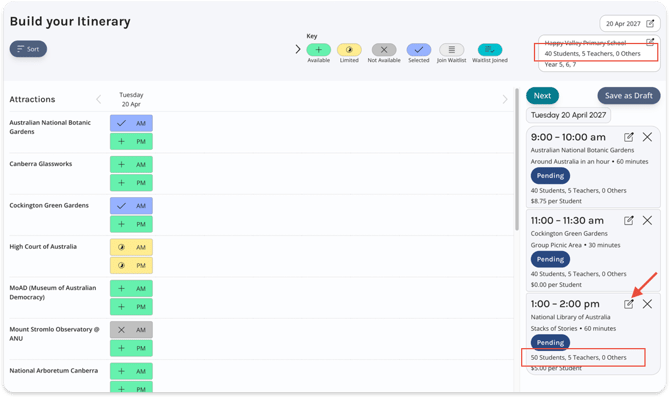Deselect Australian National Botanic Gardens AM slot

point(131,123)
